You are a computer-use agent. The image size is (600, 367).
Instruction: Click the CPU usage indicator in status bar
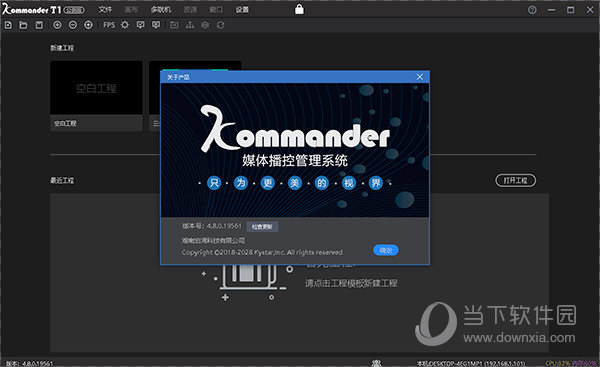[x=557, y=363]
